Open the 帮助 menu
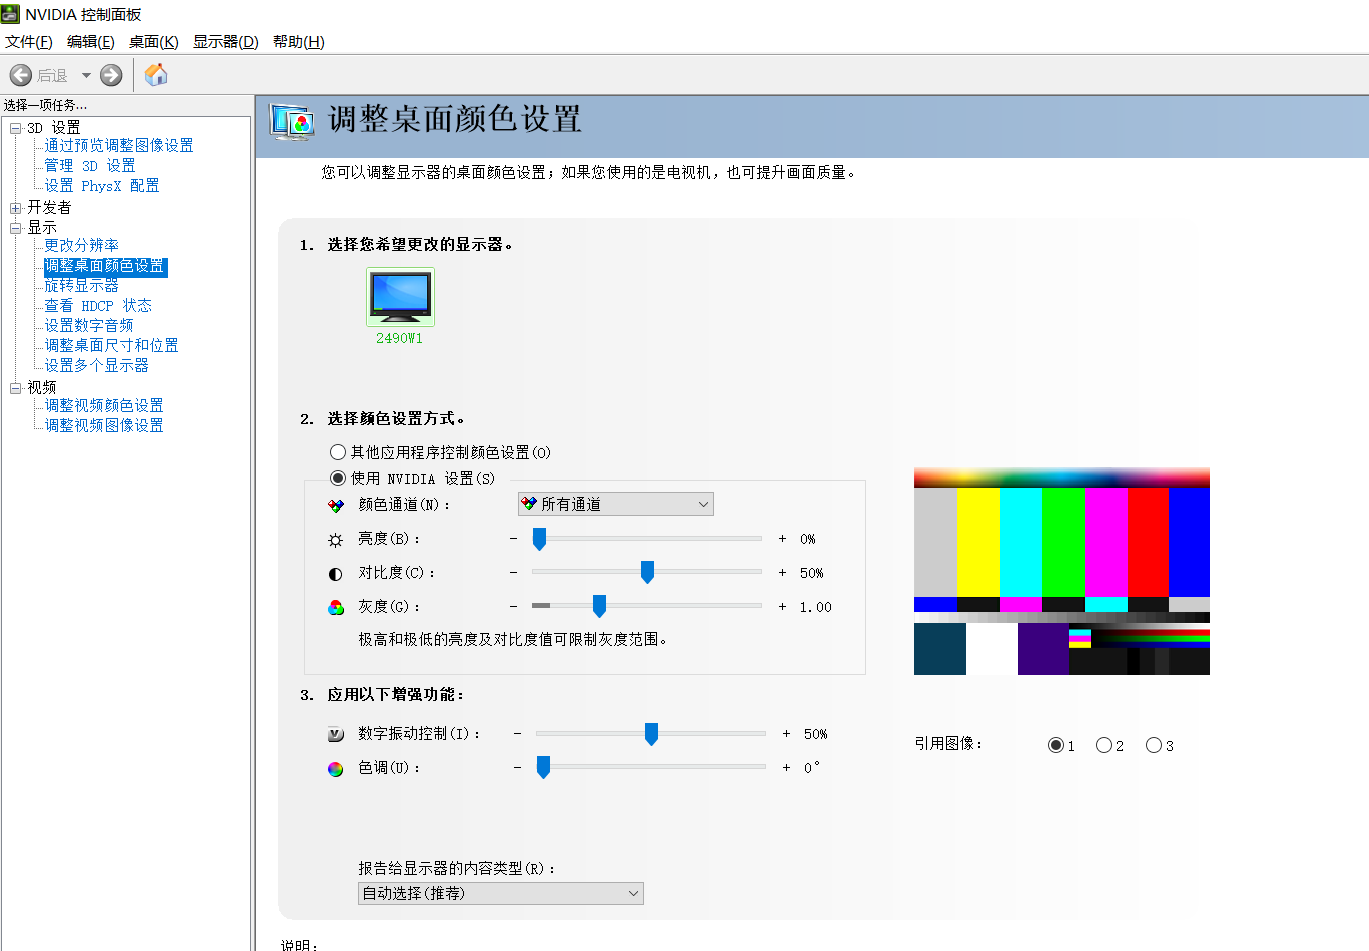This screenshot has width=1369, height=951. click(x=299, y=42)
